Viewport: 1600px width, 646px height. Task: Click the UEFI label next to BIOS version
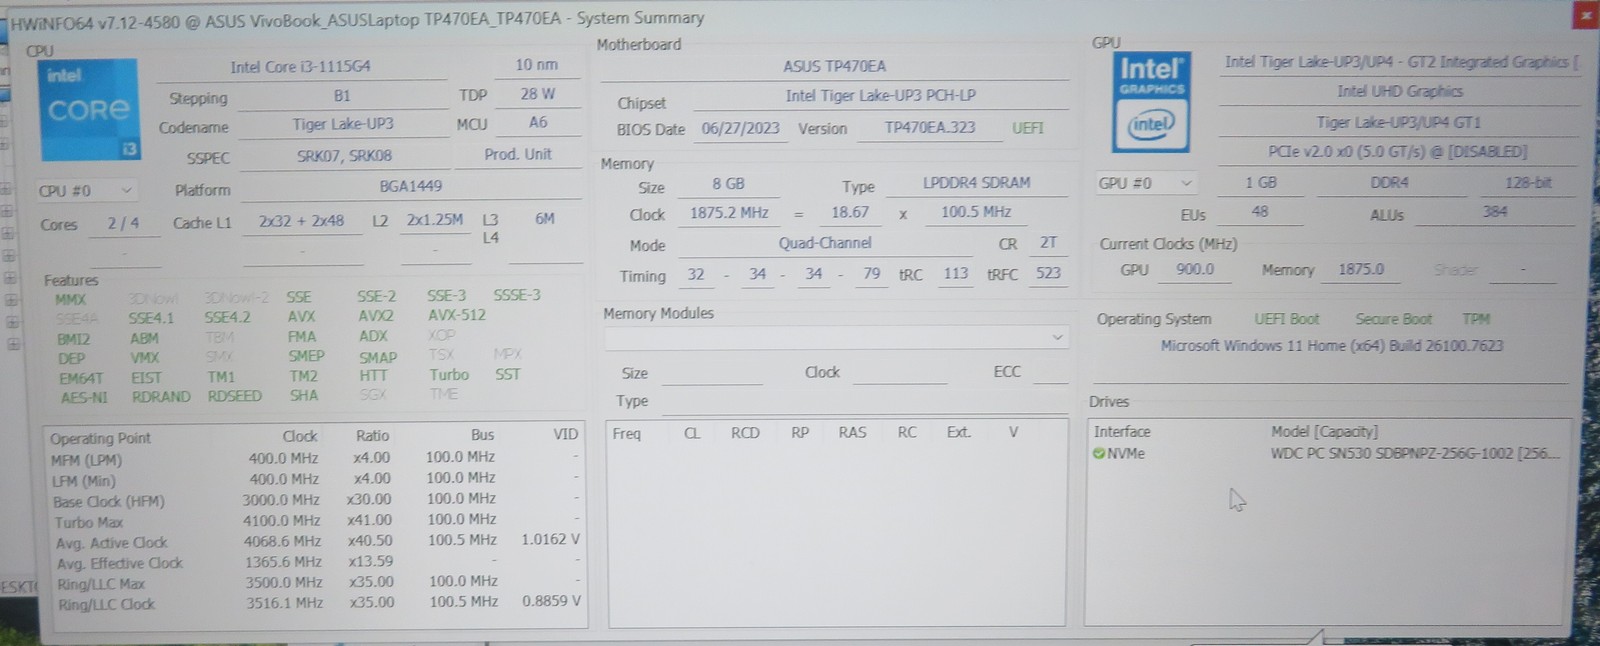click(x=1028, y=128)
